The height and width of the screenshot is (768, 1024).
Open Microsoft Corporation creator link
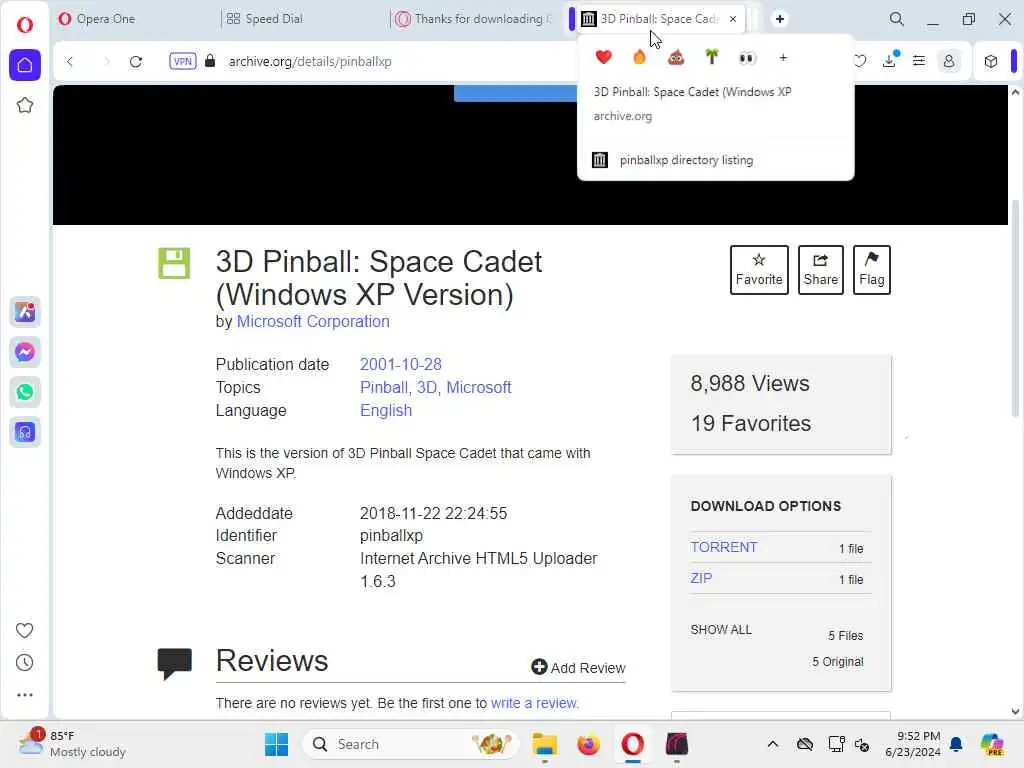pos(313,321)
